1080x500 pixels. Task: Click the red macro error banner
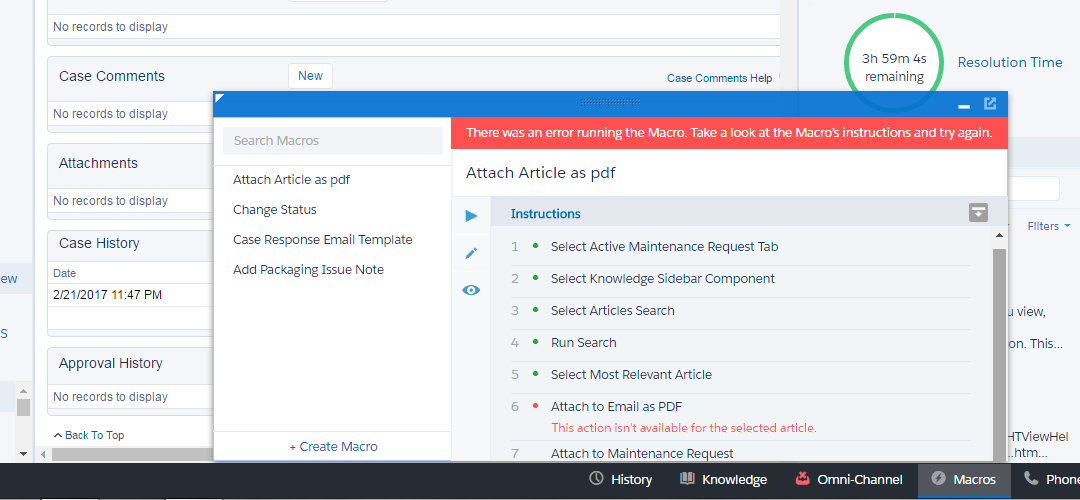(x=729, y=132)
